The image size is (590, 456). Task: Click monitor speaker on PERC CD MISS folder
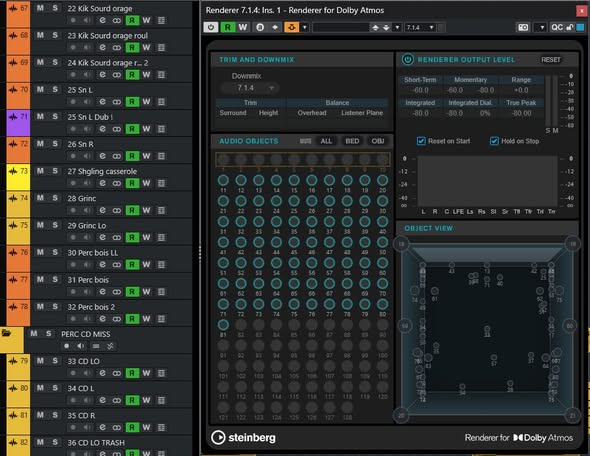(81, 346)
